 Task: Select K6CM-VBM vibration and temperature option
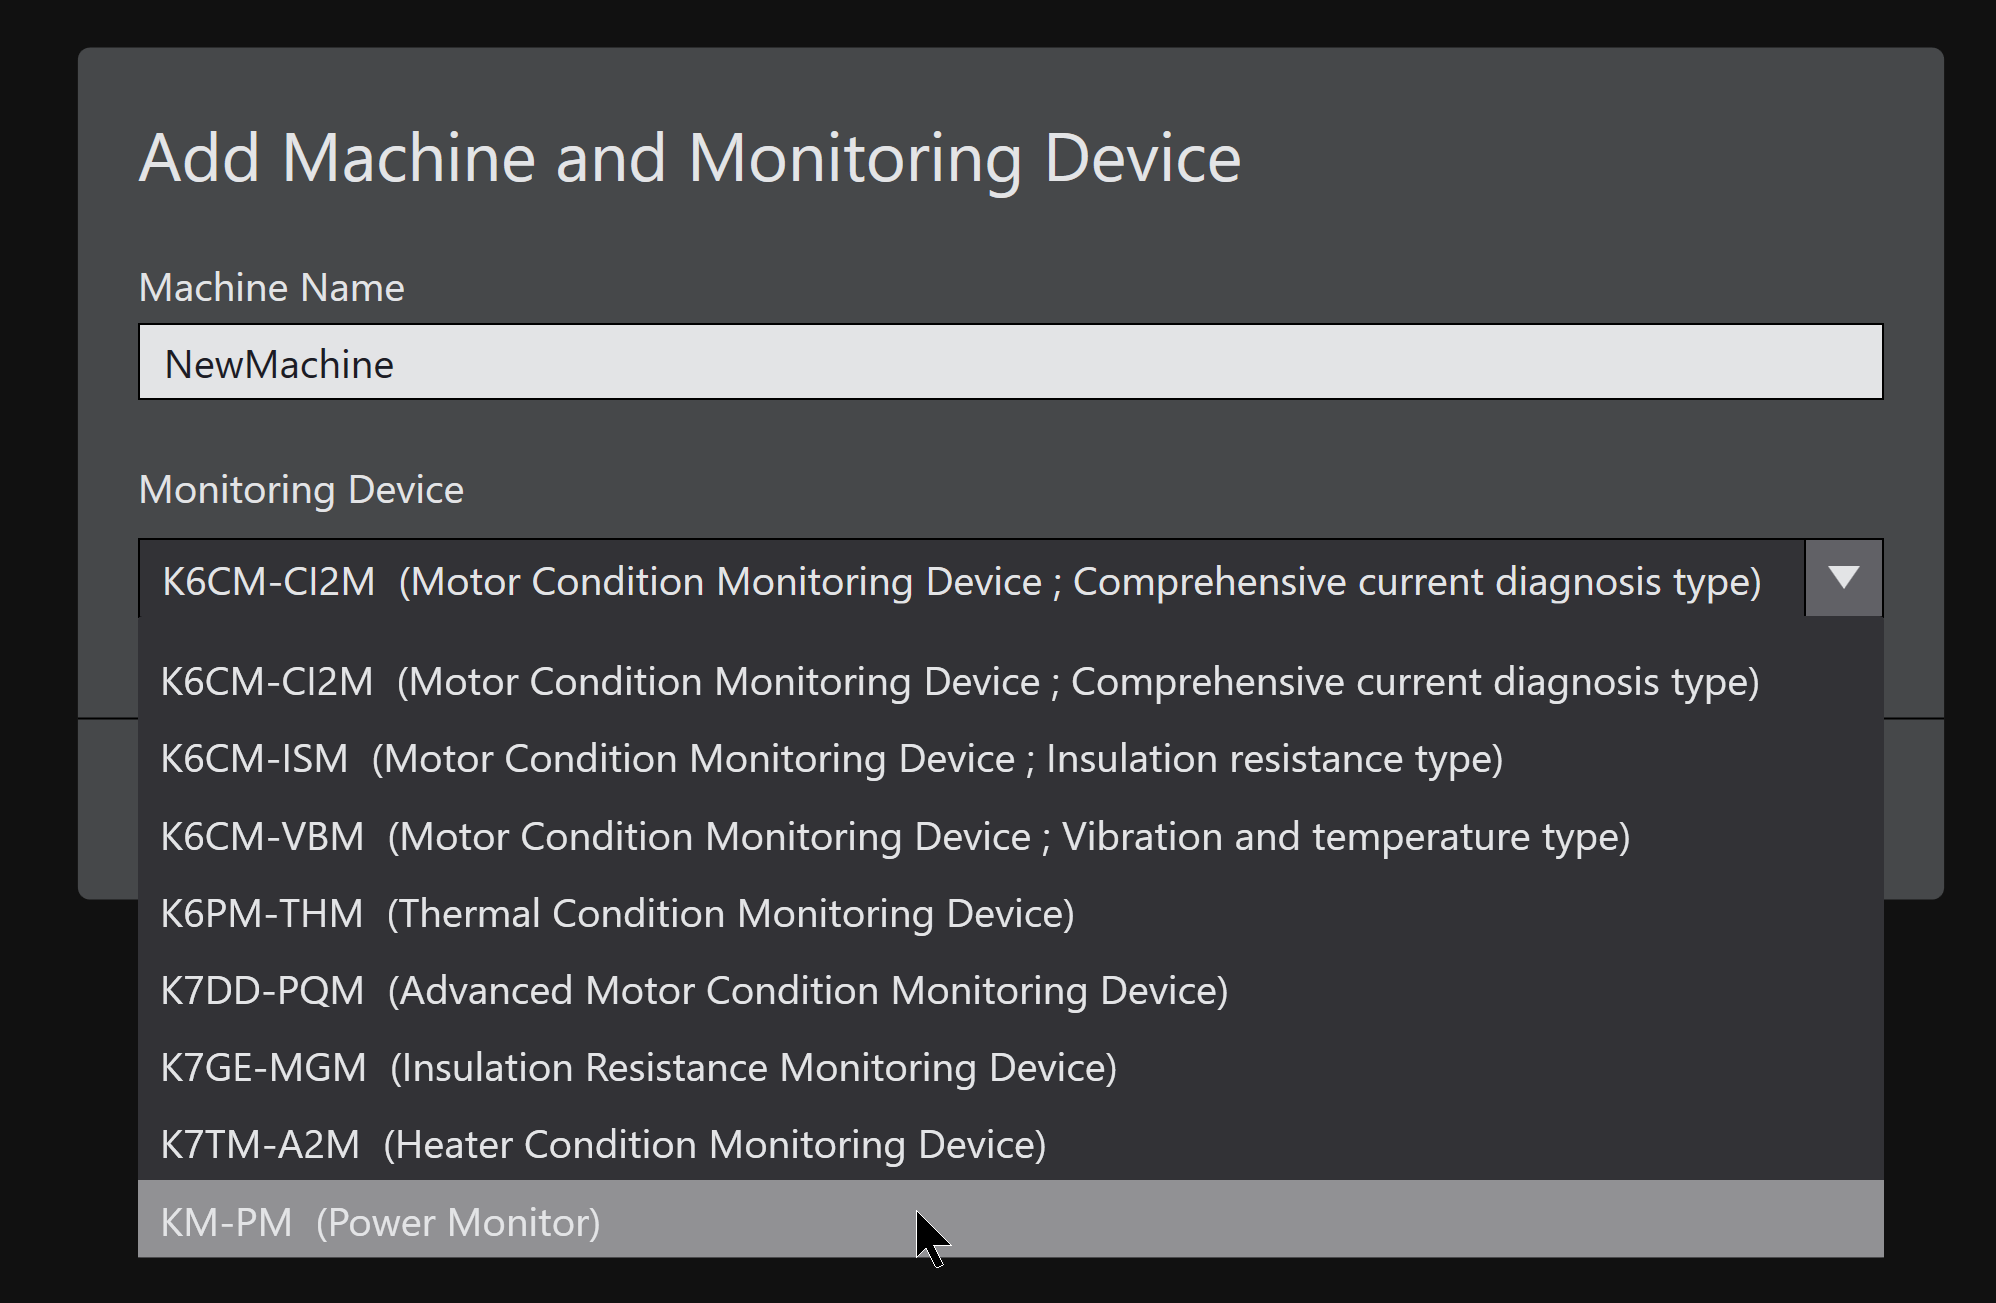coord(895,836)
